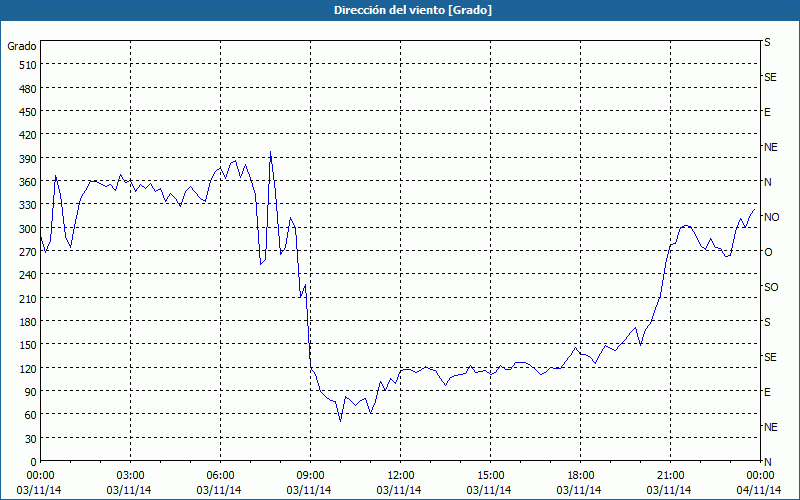This screenshot has height=500, width=800.
Task: Click the 06:00 time axis label
Action: [220, 476]
